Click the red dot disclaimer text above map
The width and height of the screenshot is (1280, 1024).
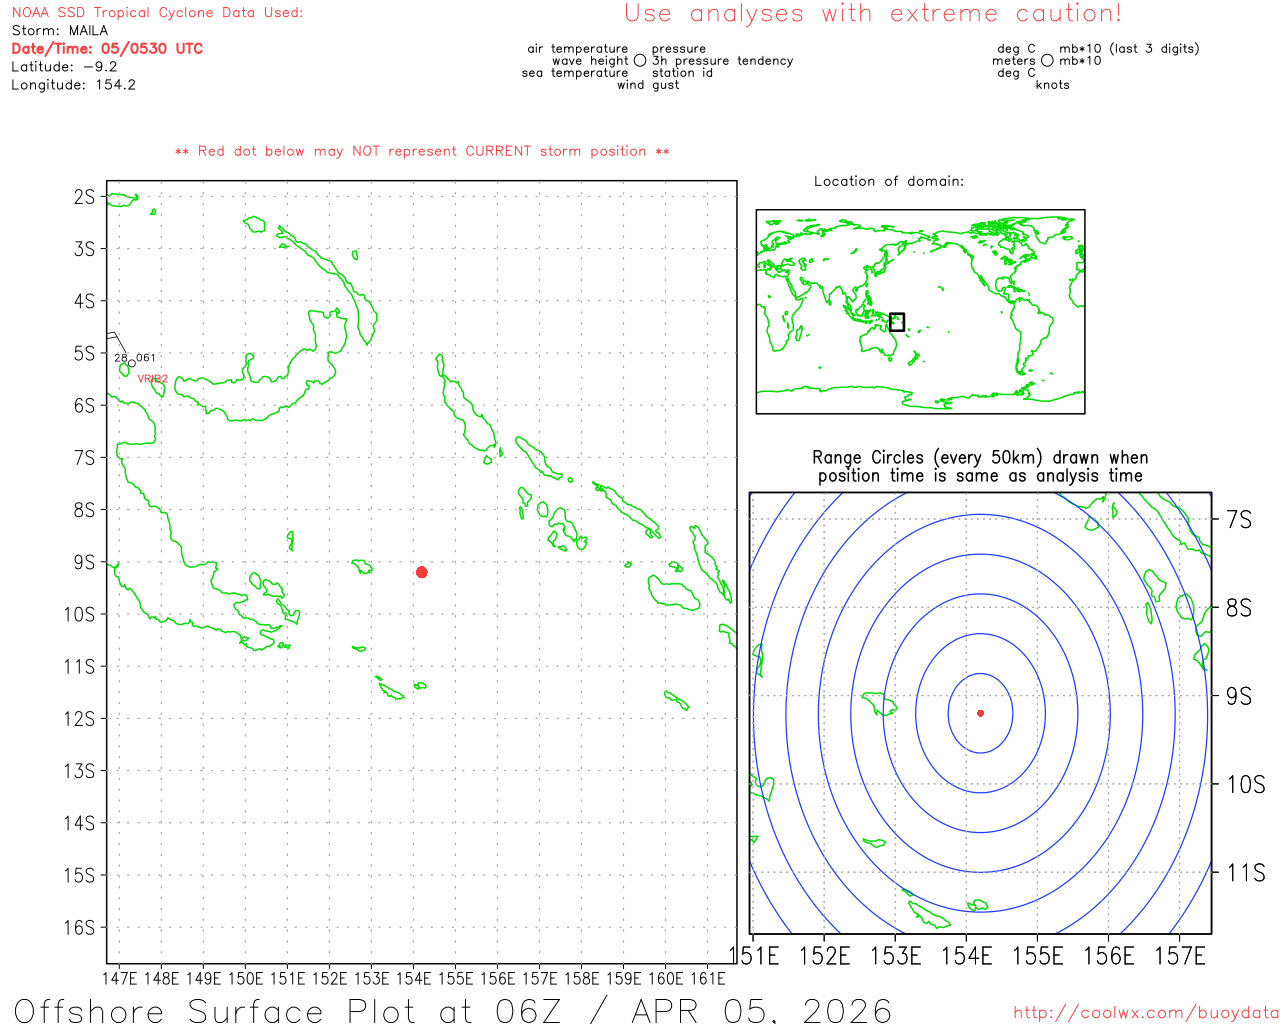coord(422,151)
